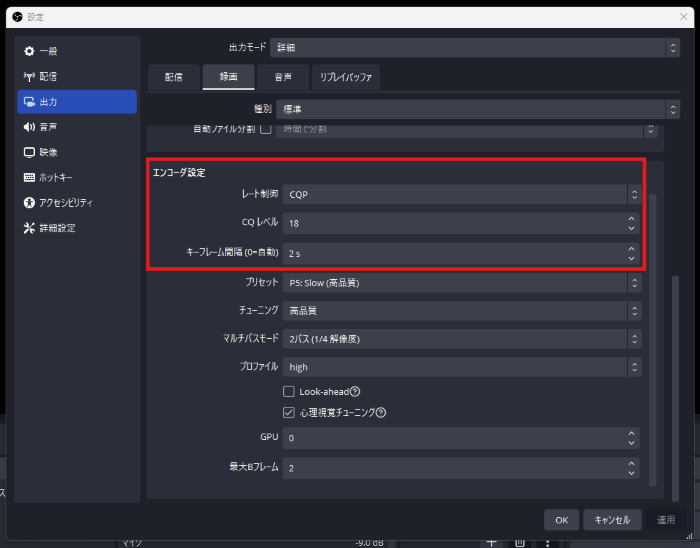The image size is (700, 548).
Task: Open the 詳細設定 (Advanced) sidebar category
Action: [77, 228]
